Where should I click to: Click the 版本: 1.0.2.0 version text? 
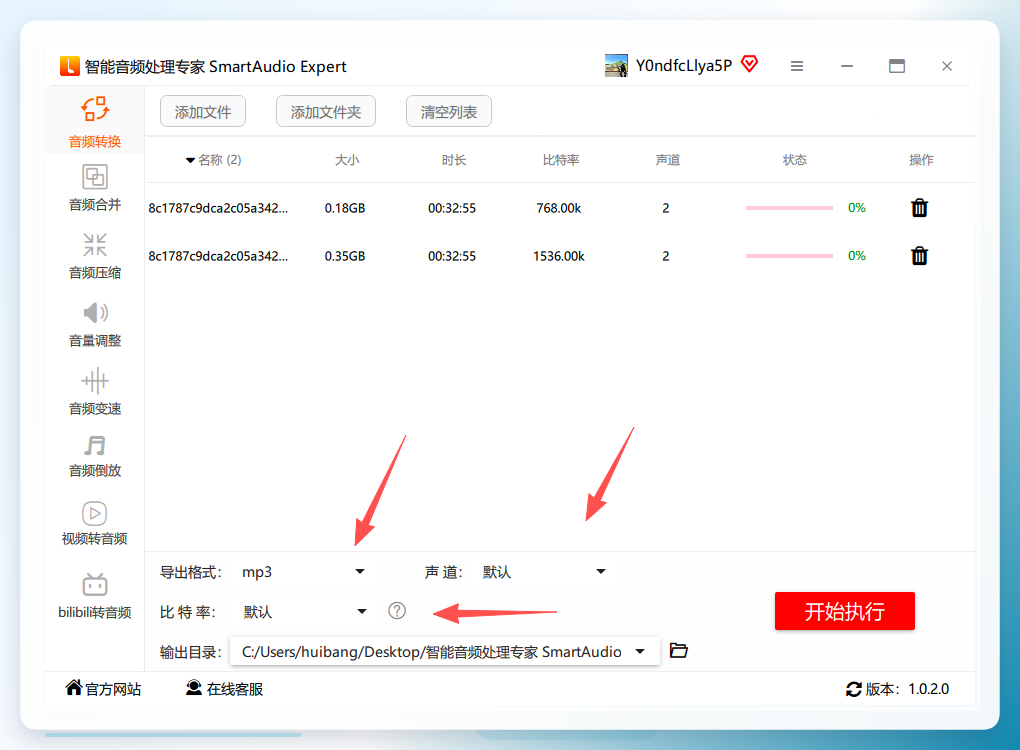coord(907,689)
